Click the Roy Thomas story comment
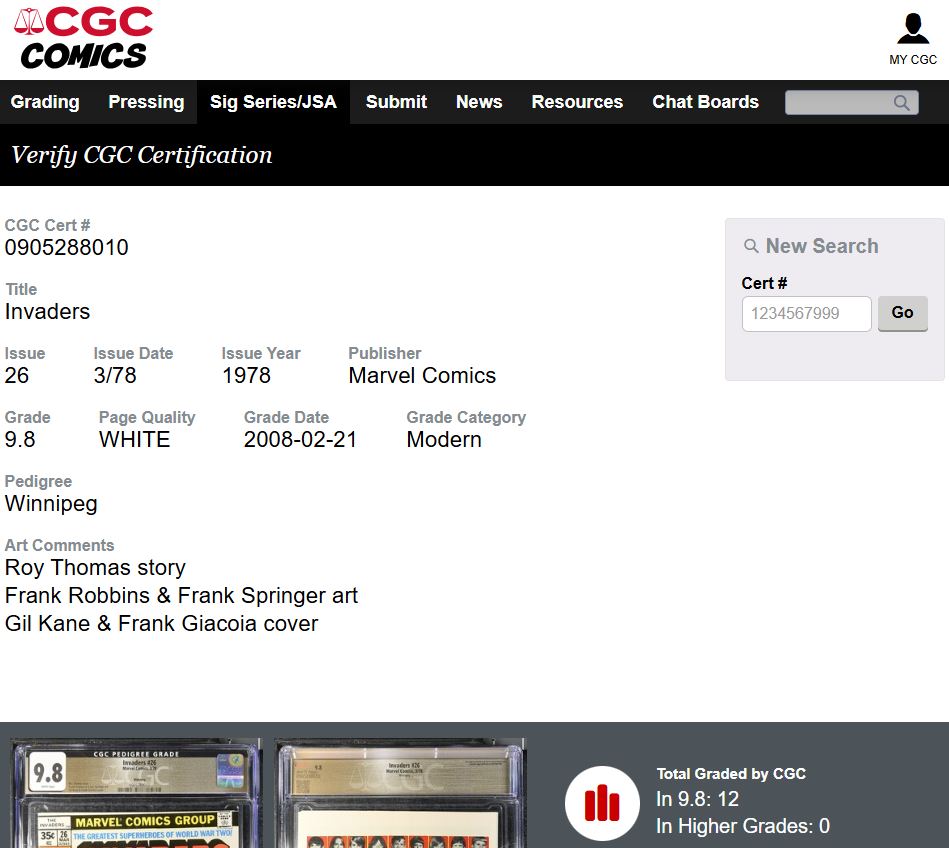The height and width of the screenshot is (848, 949). click(x=95, y=568)
